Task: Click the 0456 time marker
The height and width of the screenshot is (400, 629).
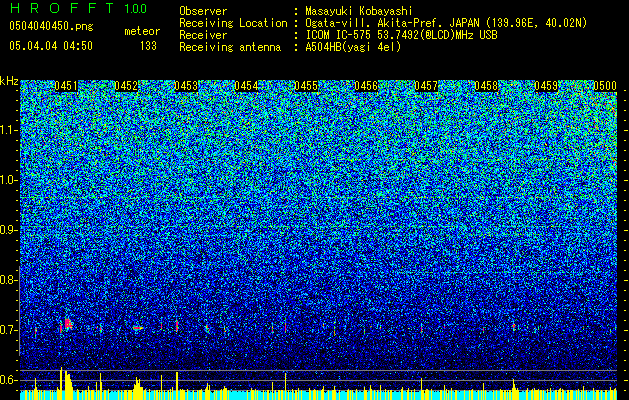Action: click(x=366, y=86)
